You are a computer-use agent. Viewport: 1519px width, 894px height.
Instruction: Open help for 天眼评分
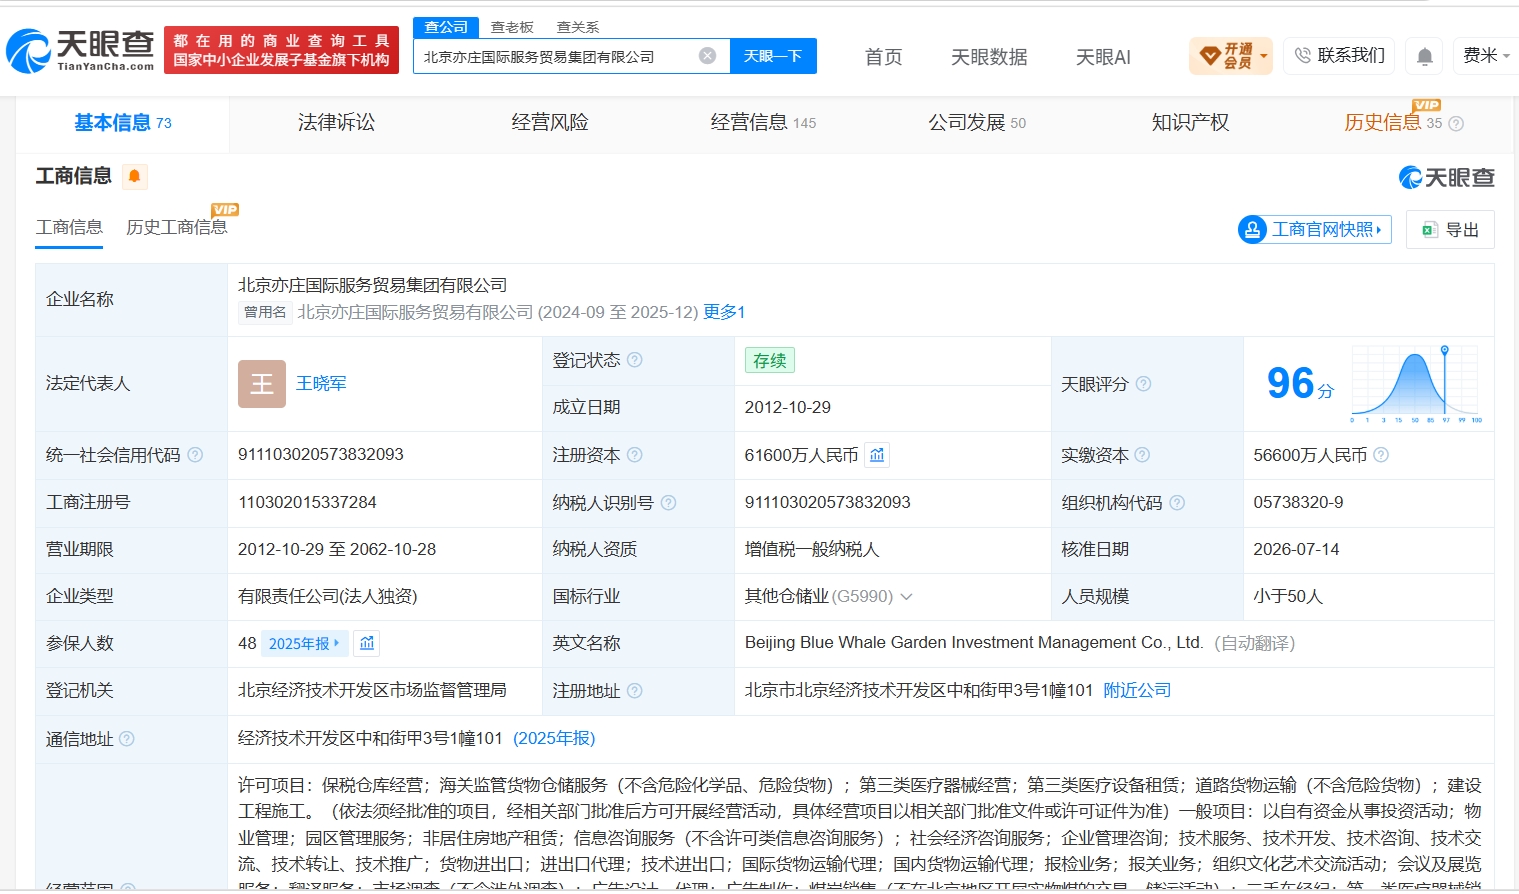click(x=1143, y=384)
